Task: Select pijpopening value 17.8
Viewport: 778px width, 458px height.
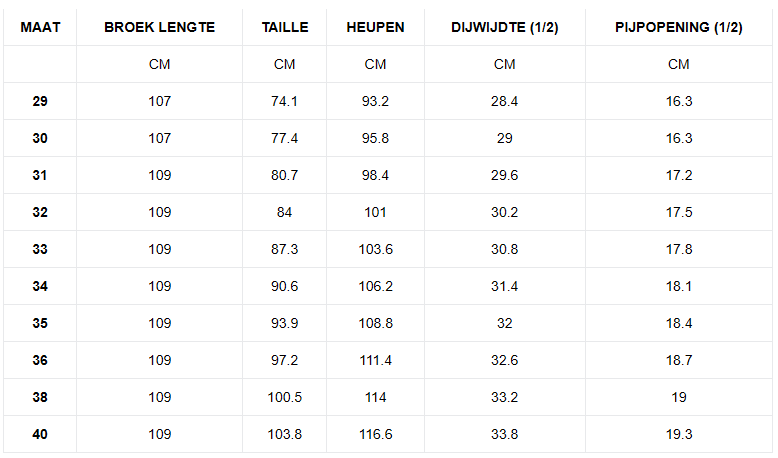Action: coord(679,249)
